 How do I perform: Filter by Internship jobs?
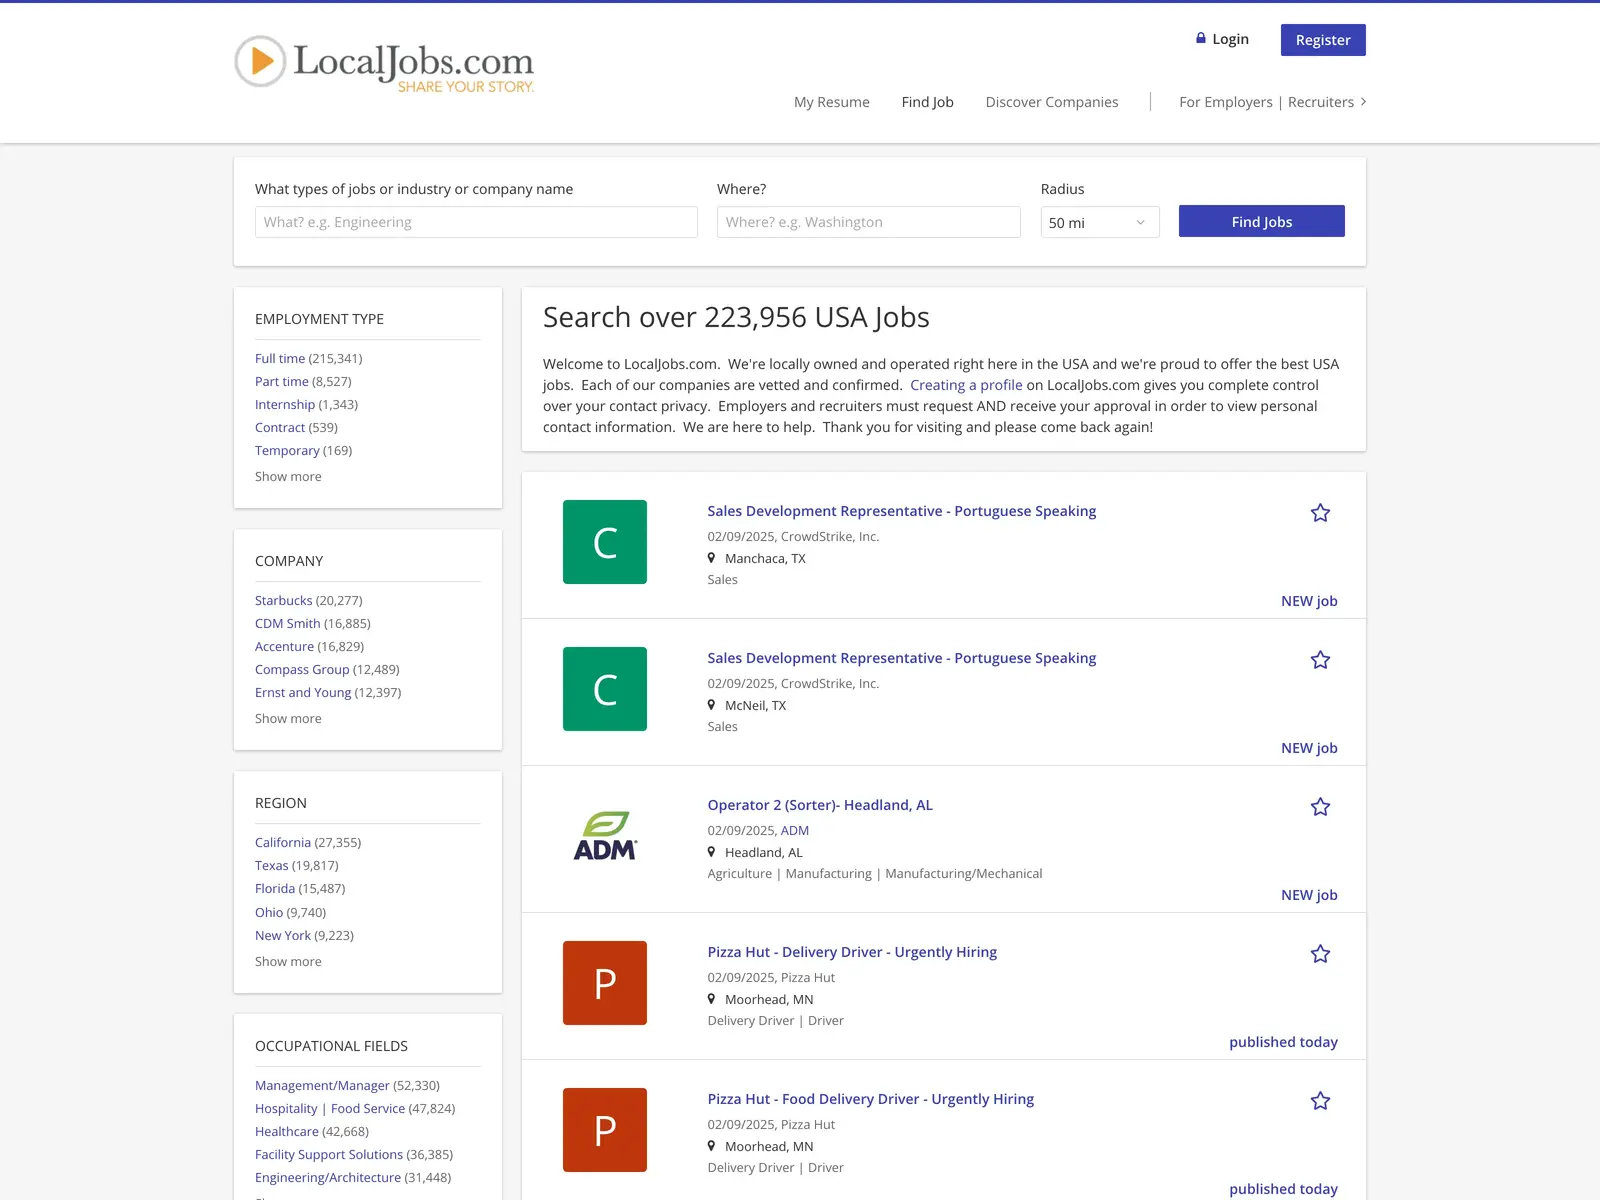click(285, 405)
